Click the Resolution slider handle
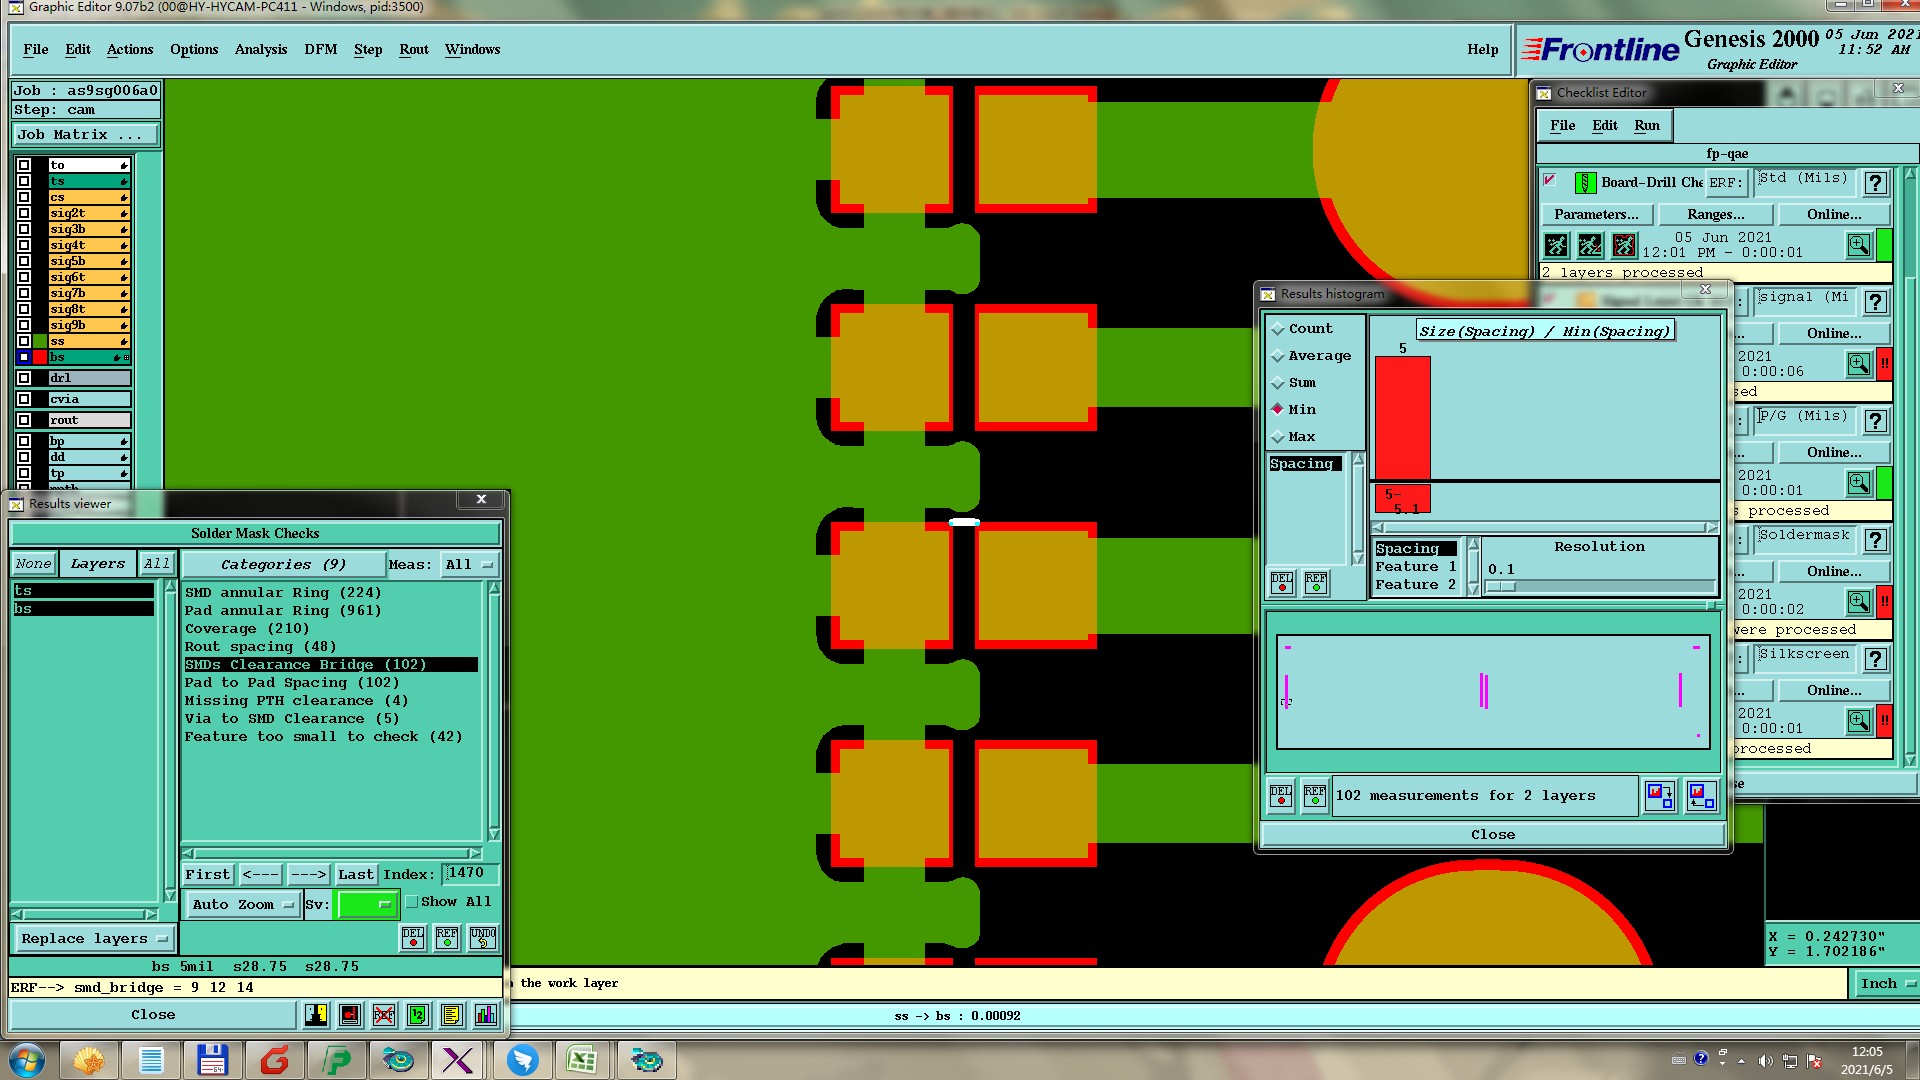Viewport: 1920px width, 1080px height. (x=1500, y=587)
